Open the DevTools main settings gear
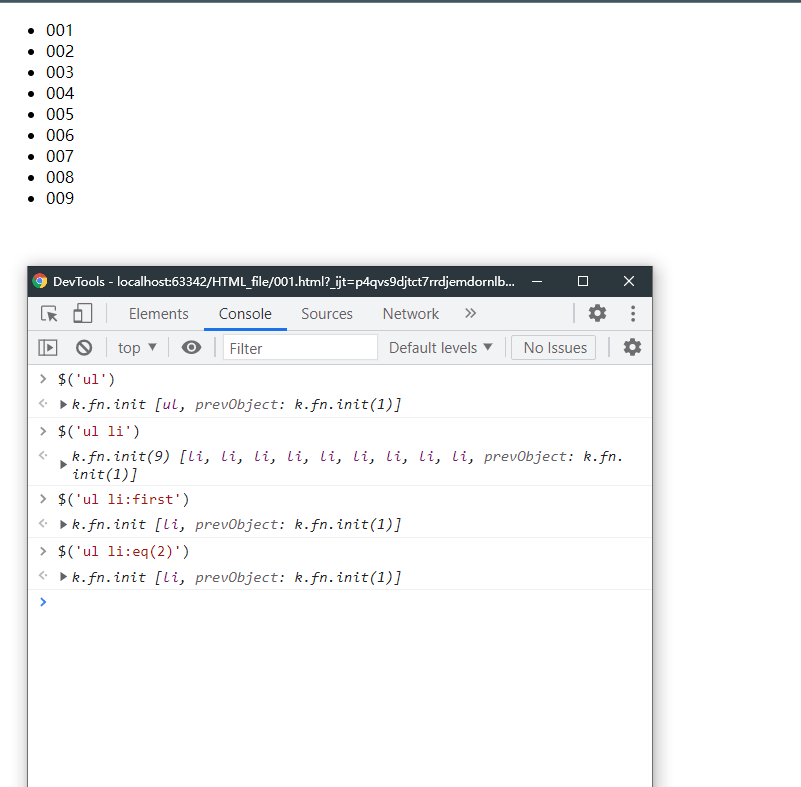Image resolution: width=801 pixels, height=787 pixels. 597,314
